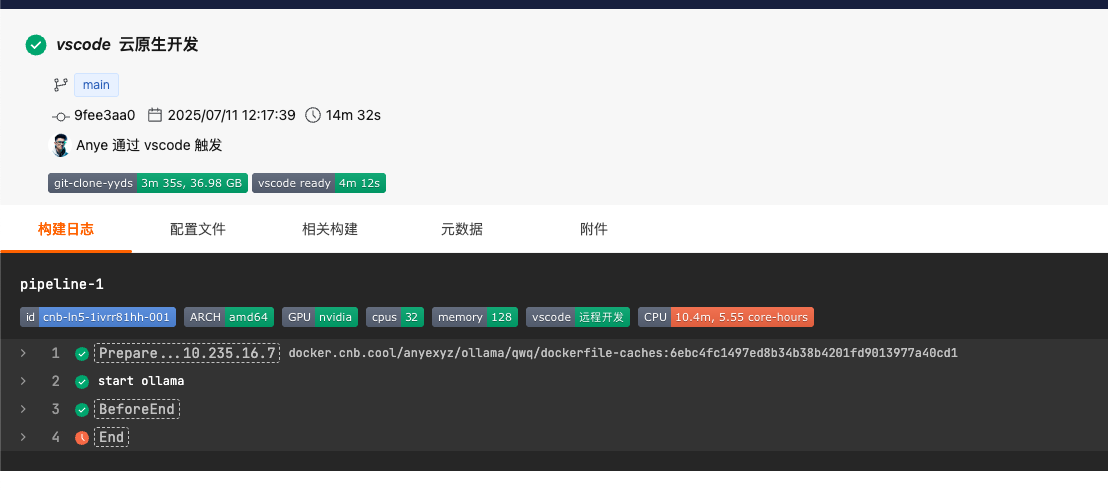The height and width of the screenshot is (490, 1108).
Task: Click orange clock status icon on End step
Action: 82,438
